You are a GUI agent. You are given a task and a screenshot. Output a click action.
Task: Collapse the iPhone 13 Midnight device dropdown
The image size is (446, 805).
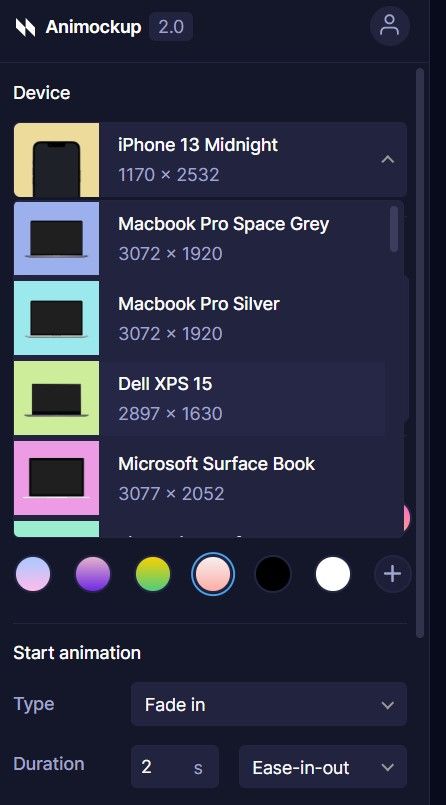tap(387, 160)
